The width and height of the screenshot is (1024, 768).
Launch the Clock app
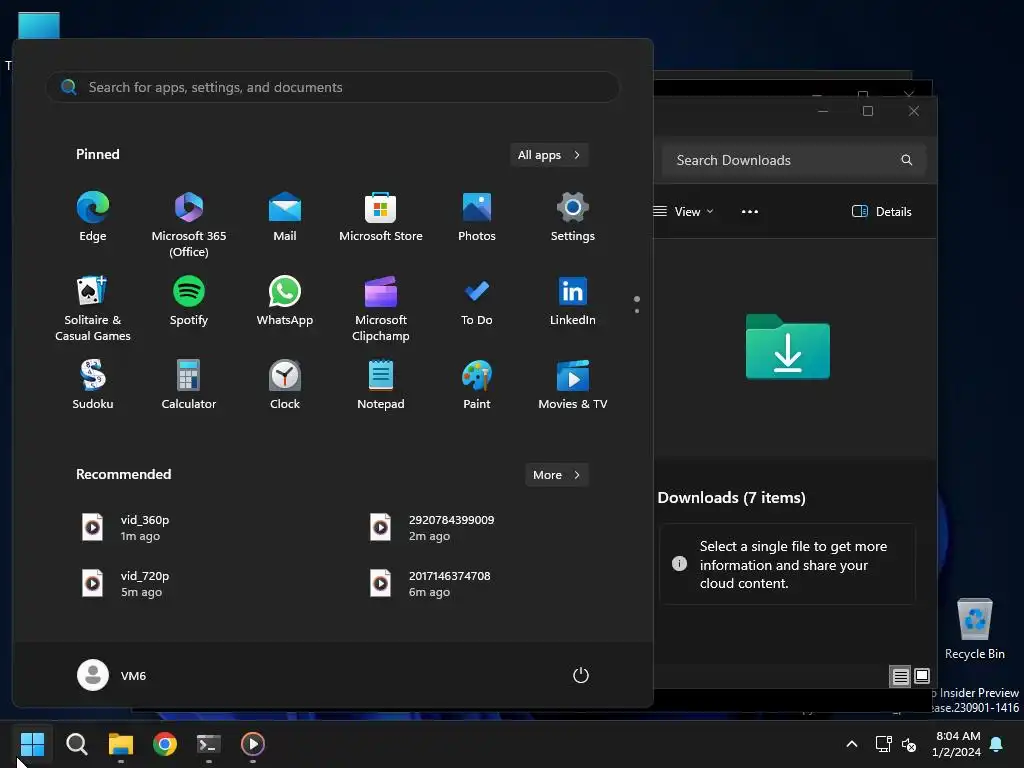pos(285,385)
